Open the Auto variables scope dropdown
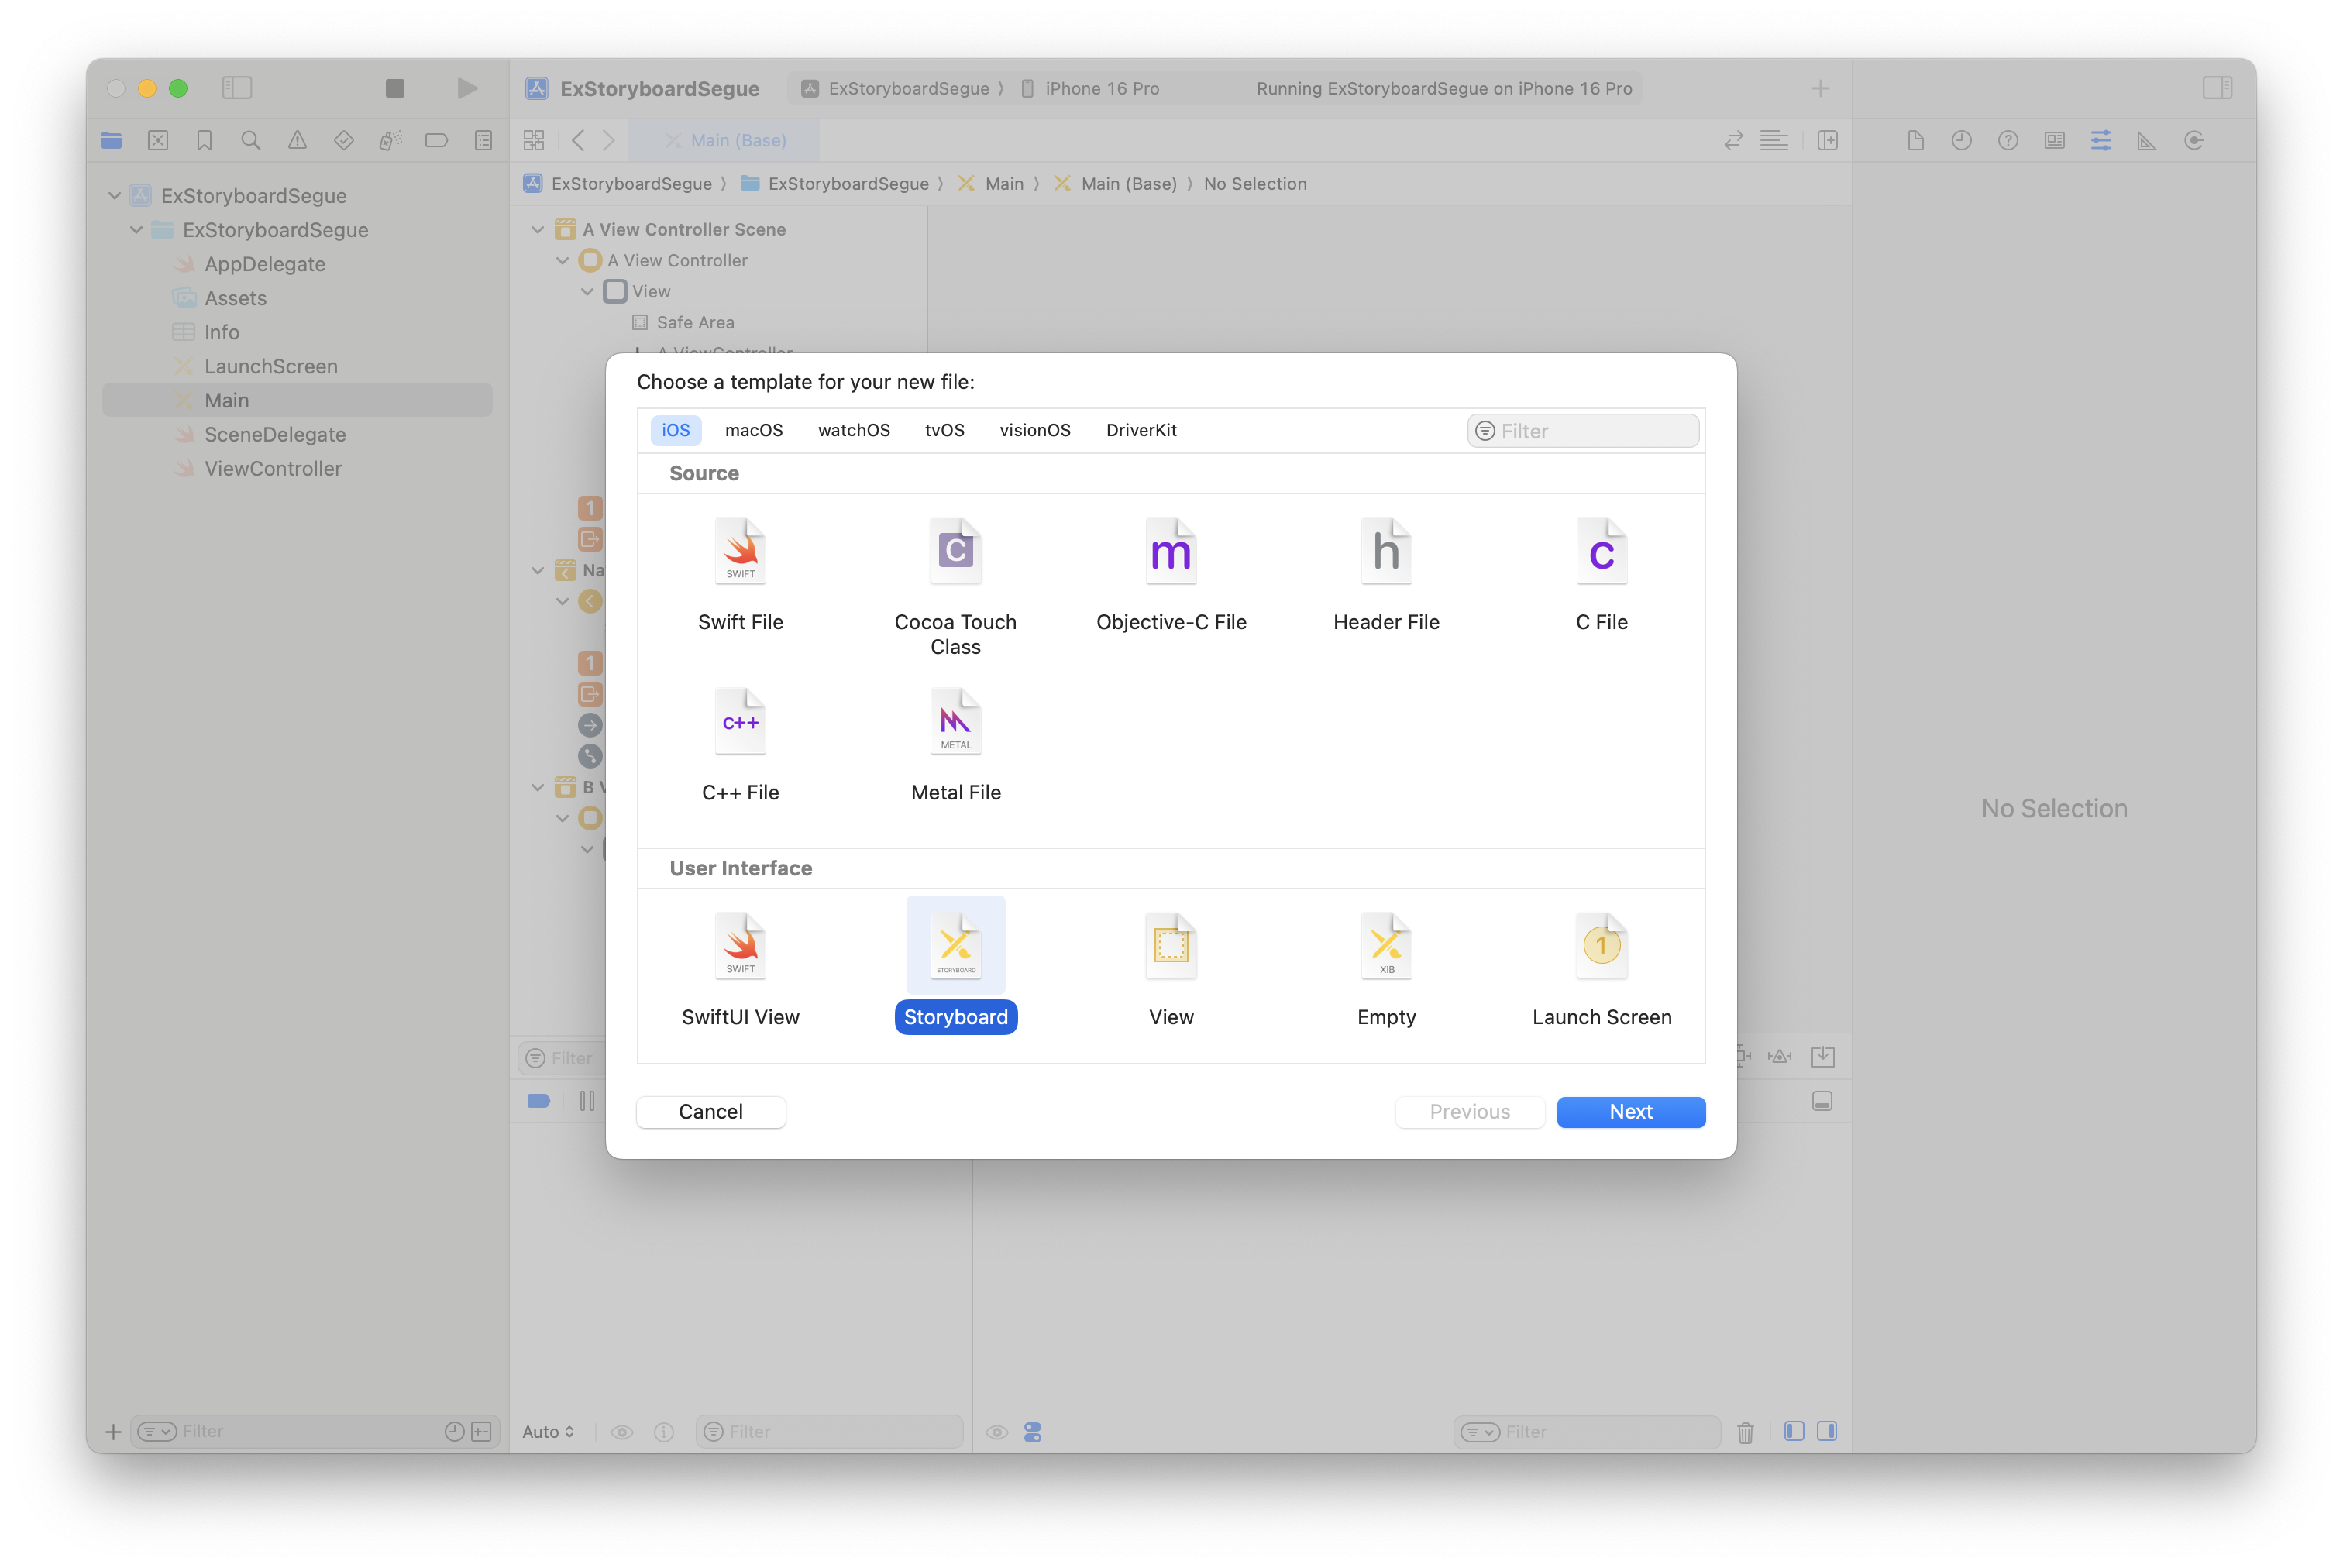Screen dimensions: 2343x1568 548,1432
